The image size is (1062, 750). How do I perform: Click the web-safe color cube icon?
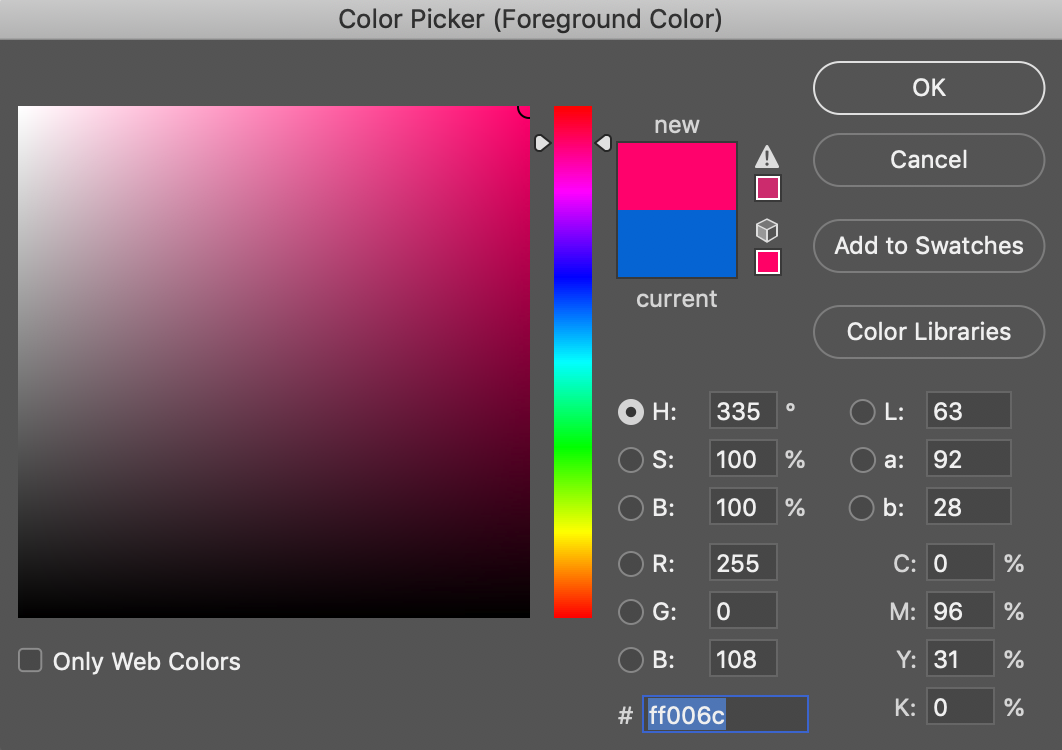pyautogui.click(x=767, y=231)
